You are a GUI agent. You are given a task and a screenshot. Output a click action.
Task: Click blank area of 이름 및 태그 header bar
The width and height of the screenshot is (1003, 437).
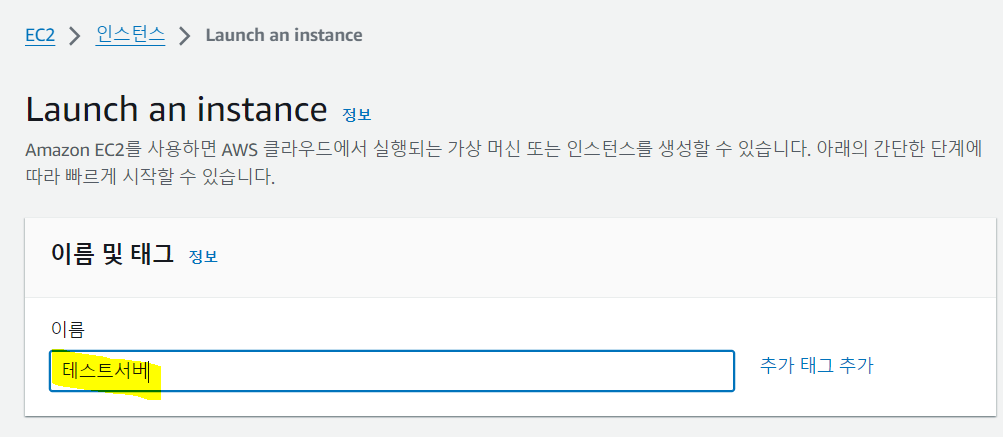[600, 255]
